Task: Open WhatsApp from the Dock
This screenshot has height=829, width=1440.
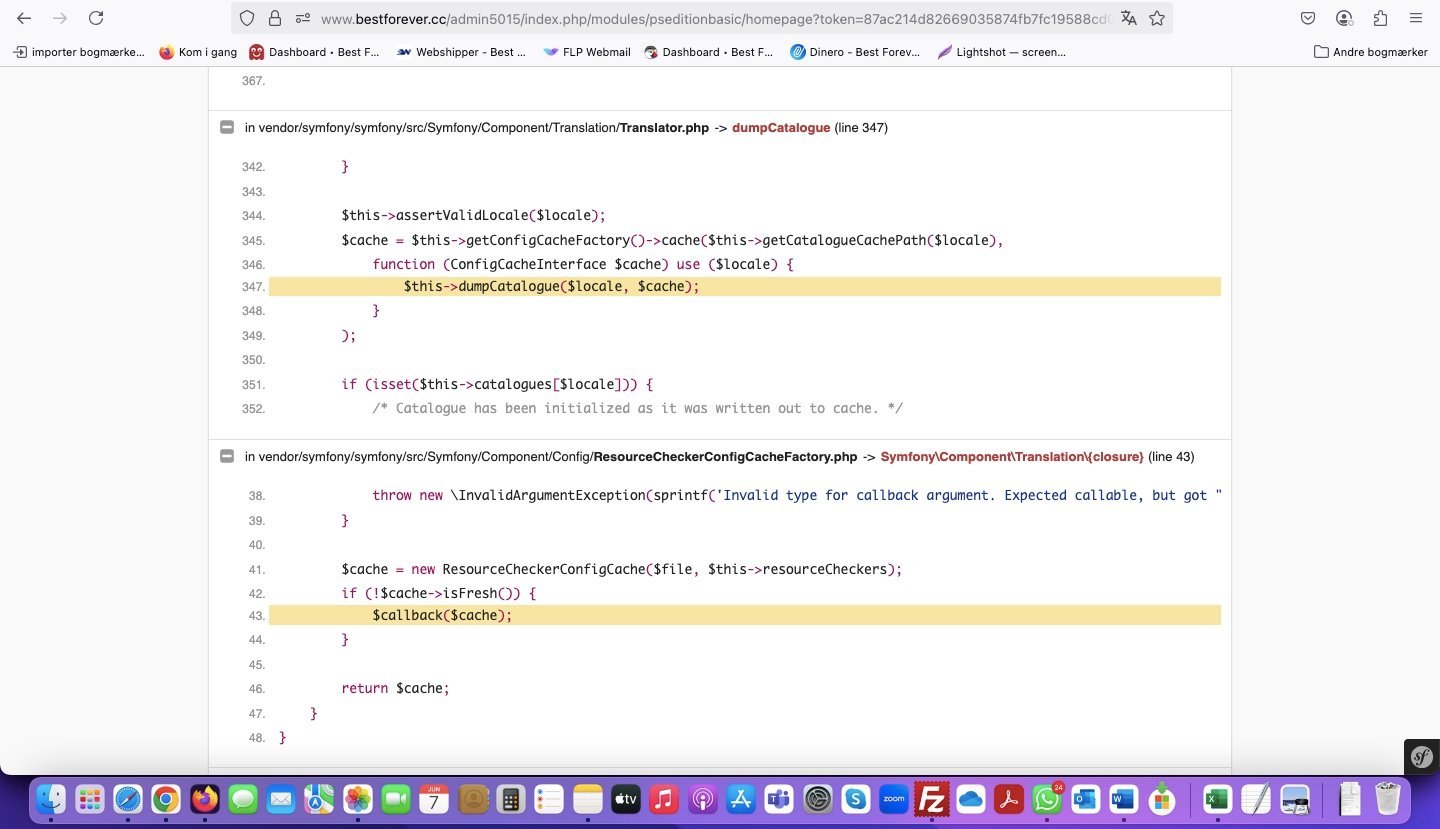Action: pyautogui.click(x=1047, y=799)
